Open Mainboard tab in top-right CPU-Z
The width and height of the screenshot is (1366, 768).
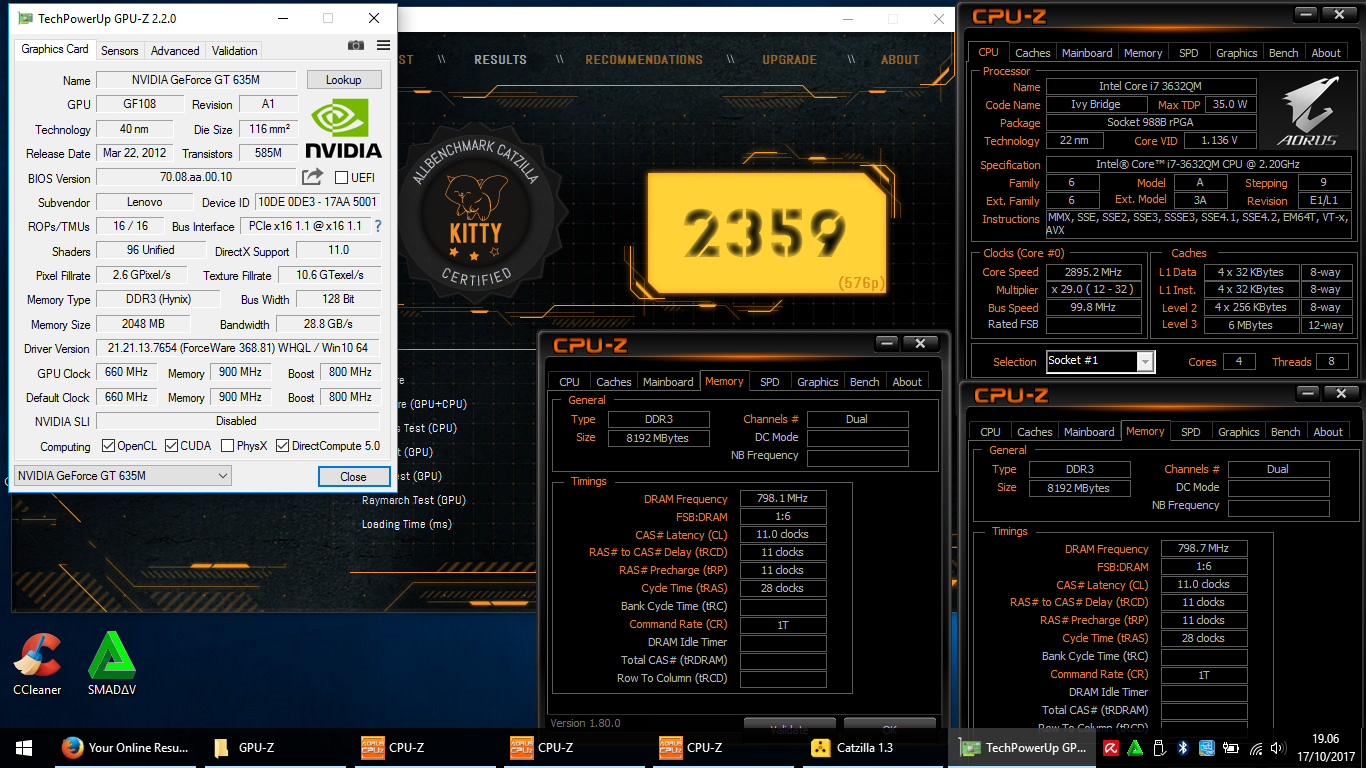(1087, 53)
